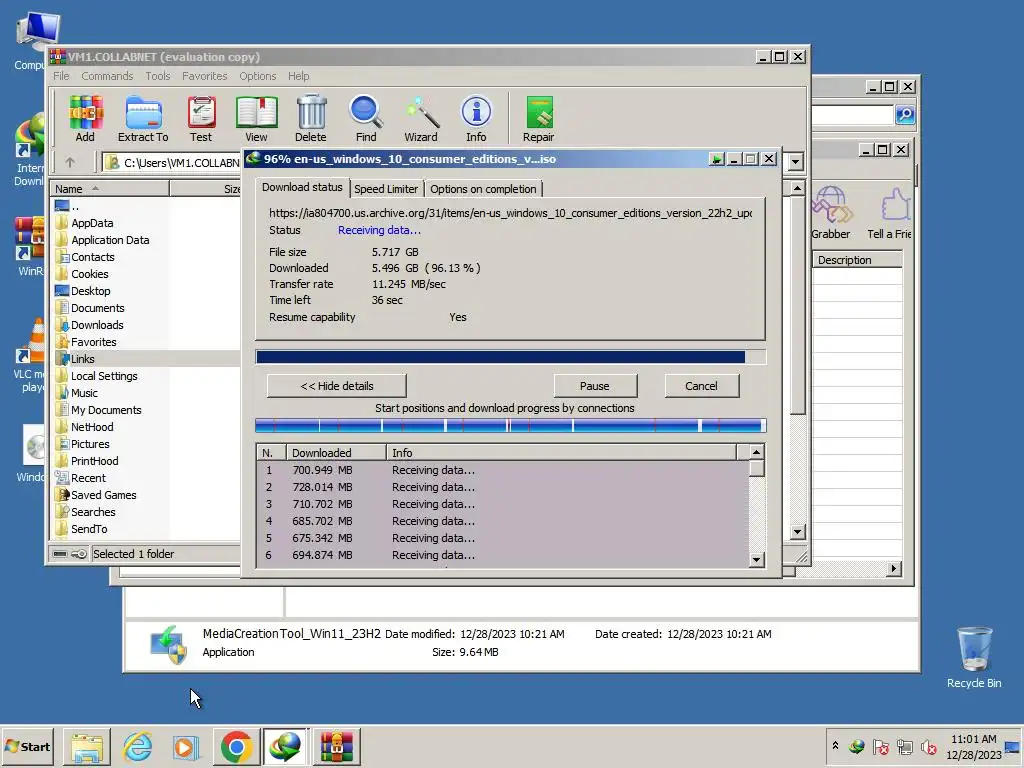Open the Commands menu

[107, 76]
